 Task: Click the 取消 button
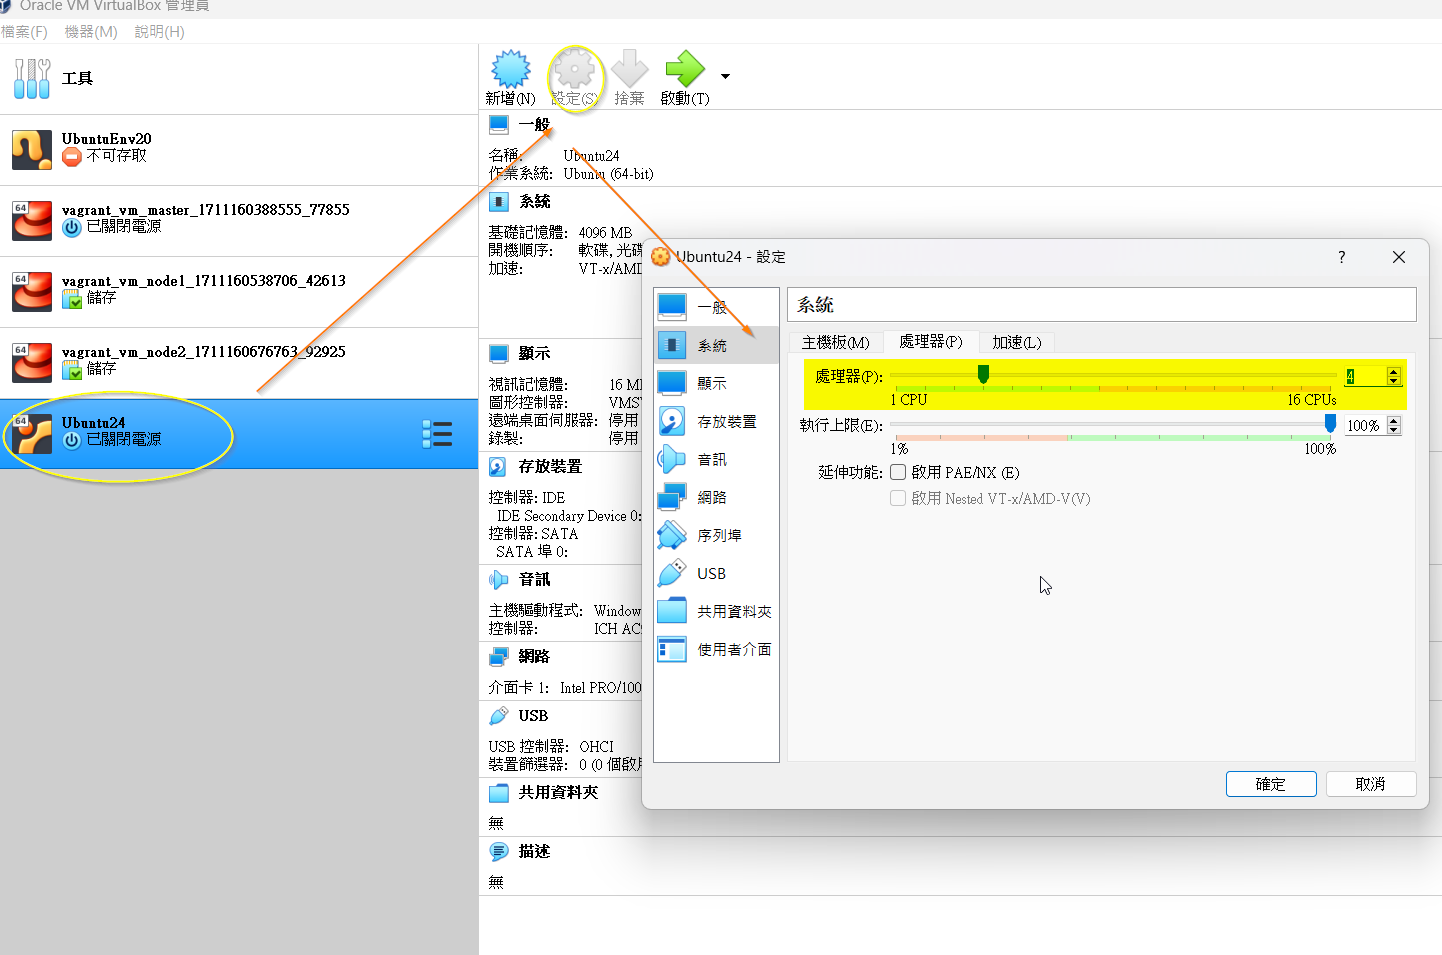(1371, 784)
